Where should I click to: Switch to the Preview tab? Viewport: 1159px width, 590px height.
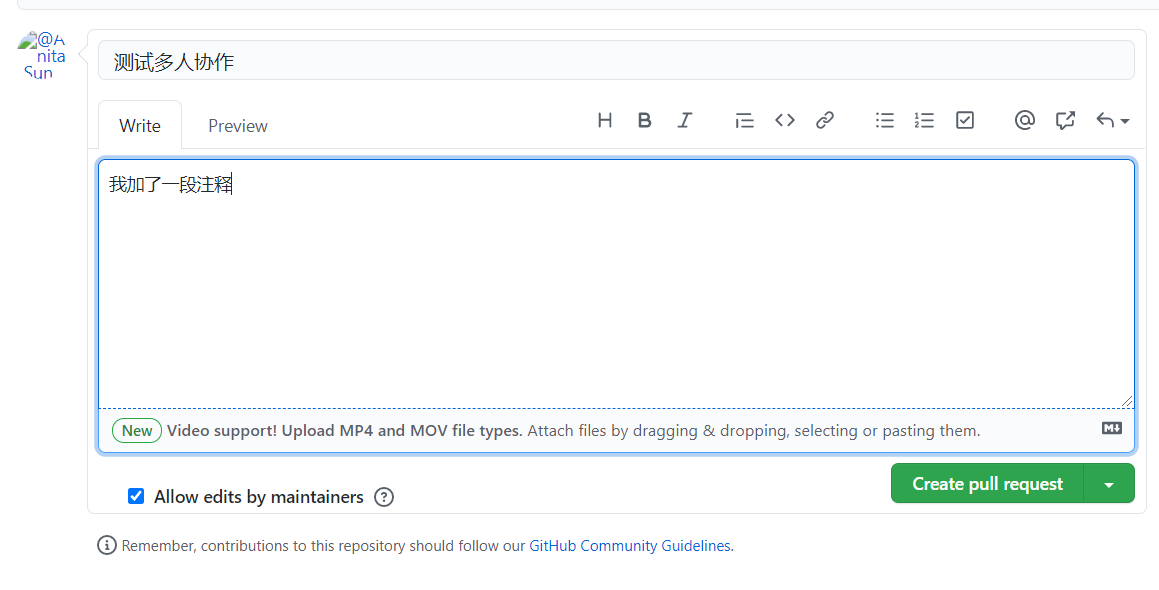(x=238, y=126)
